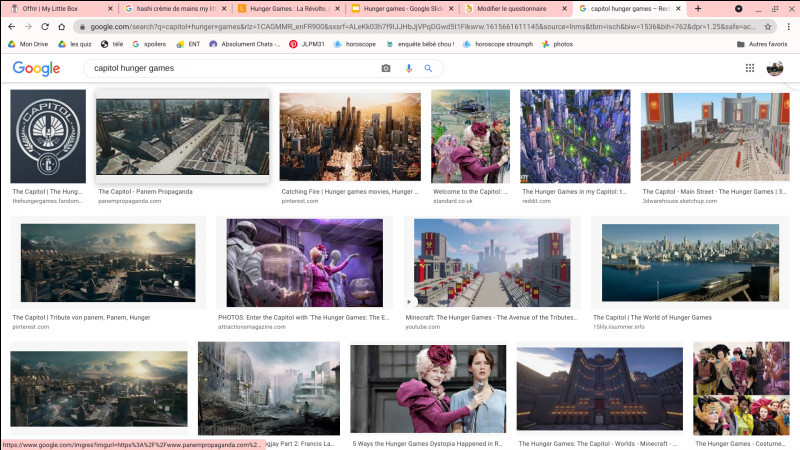800x450 pixels.
Task: Search by image using the camera icon
Action: (x=386, y=68)
